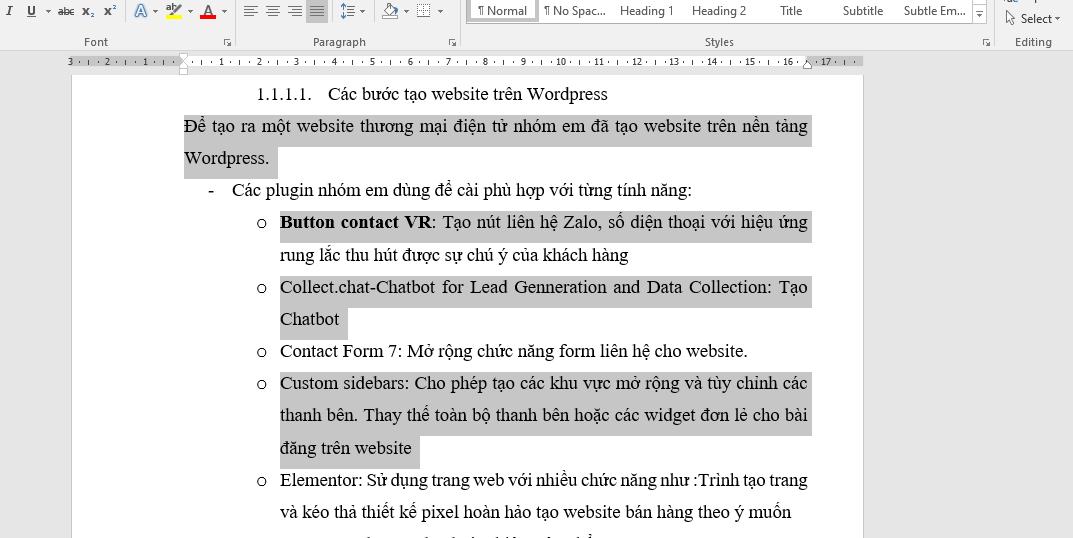1073x538 pixels.
Task: Center the paragraph text
Action: pos(272,11)
